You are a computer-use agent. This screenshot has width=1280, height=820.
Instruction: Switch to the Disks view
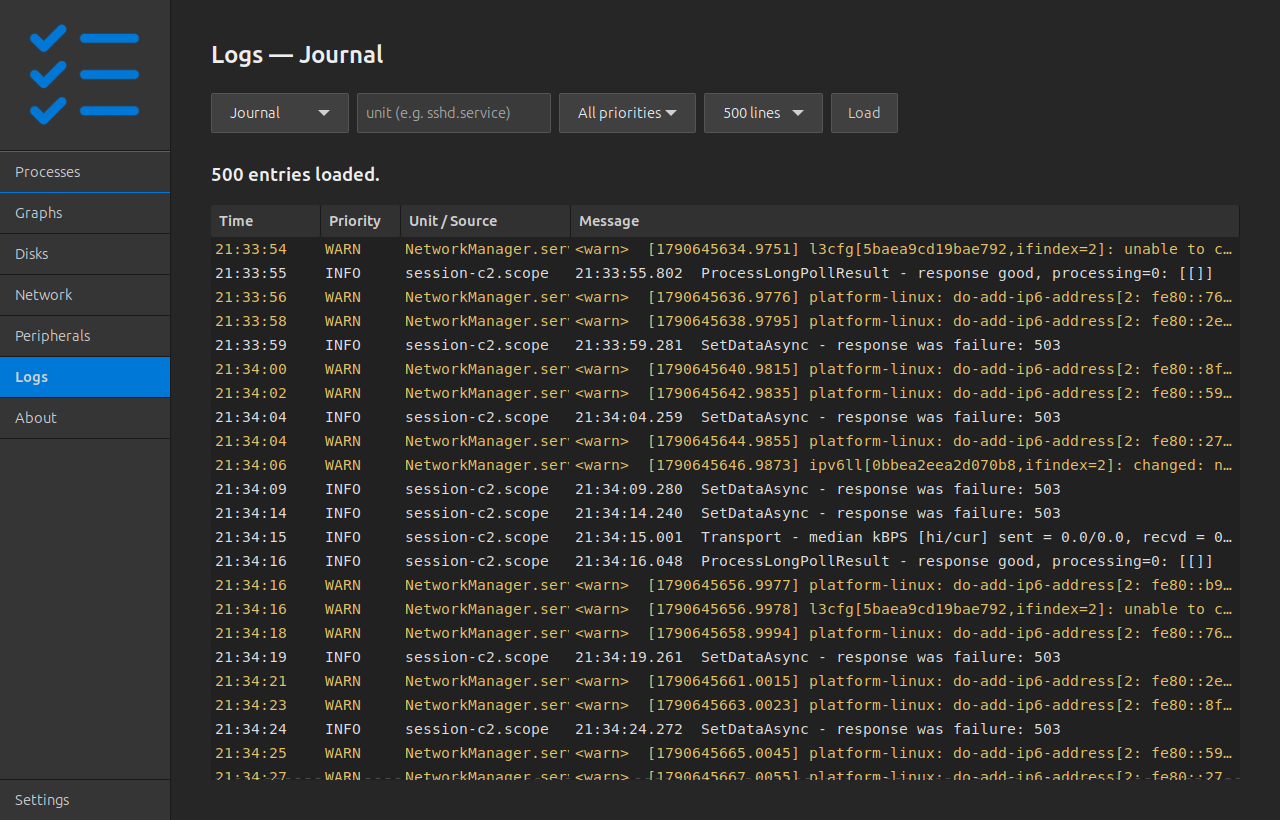(85, 254)
